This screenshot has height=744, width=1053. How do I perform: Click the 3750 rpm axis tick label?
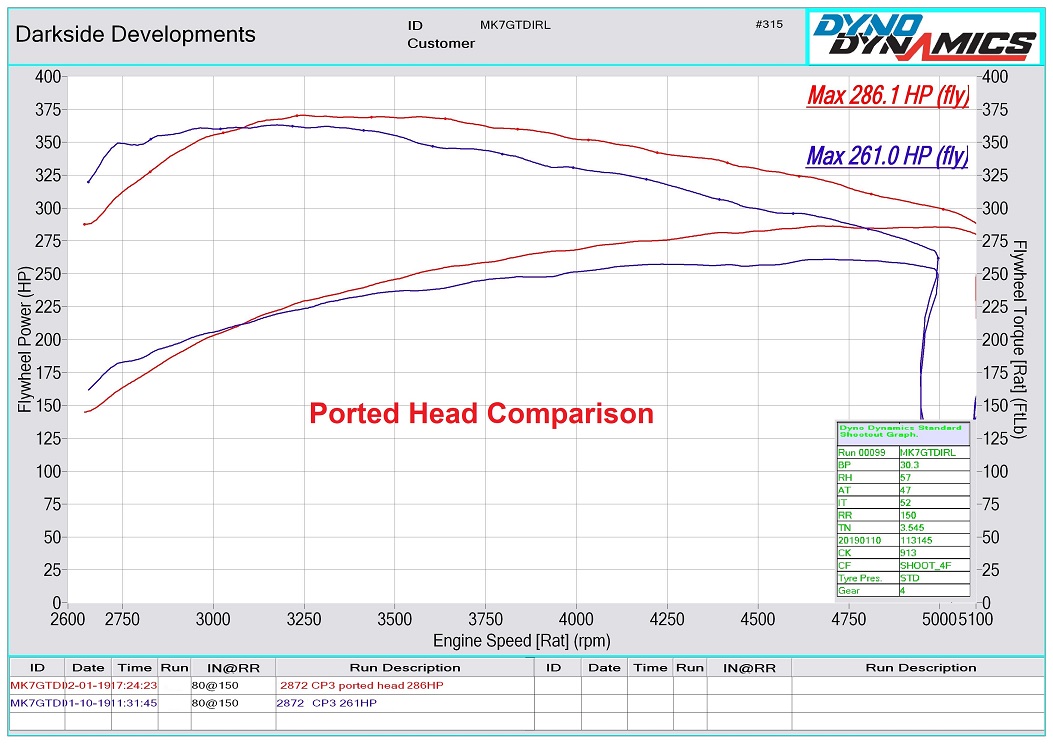(486, 619)
